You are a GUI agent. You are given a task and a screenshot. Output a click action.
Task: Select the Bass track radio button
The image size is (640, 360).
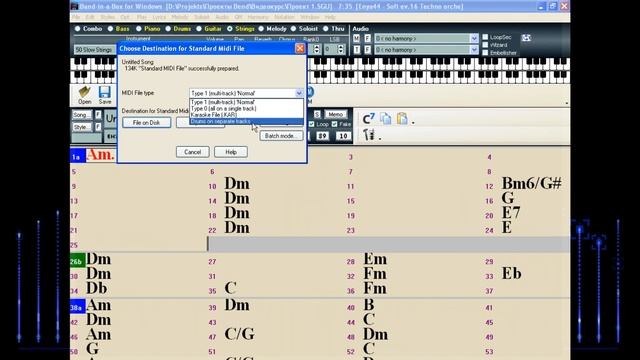pos(110,29)
